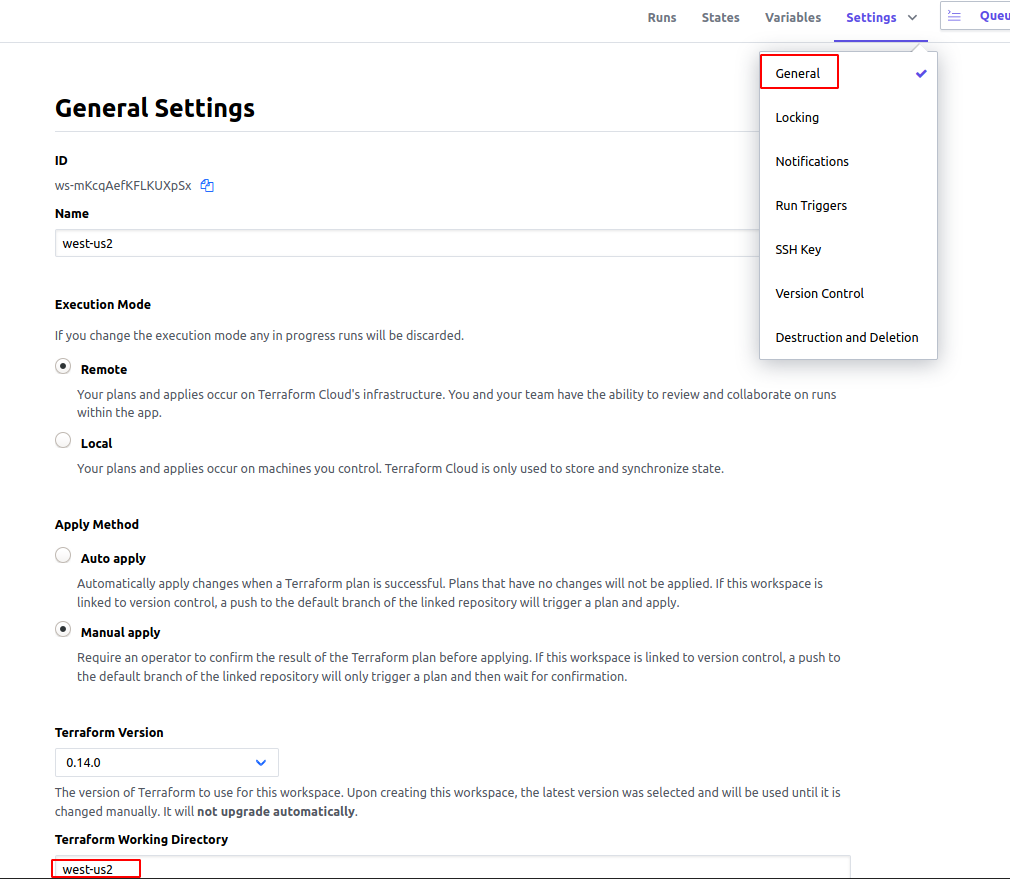Open Version Control settings
The image size is (1010, 879).
click(848, 293)
